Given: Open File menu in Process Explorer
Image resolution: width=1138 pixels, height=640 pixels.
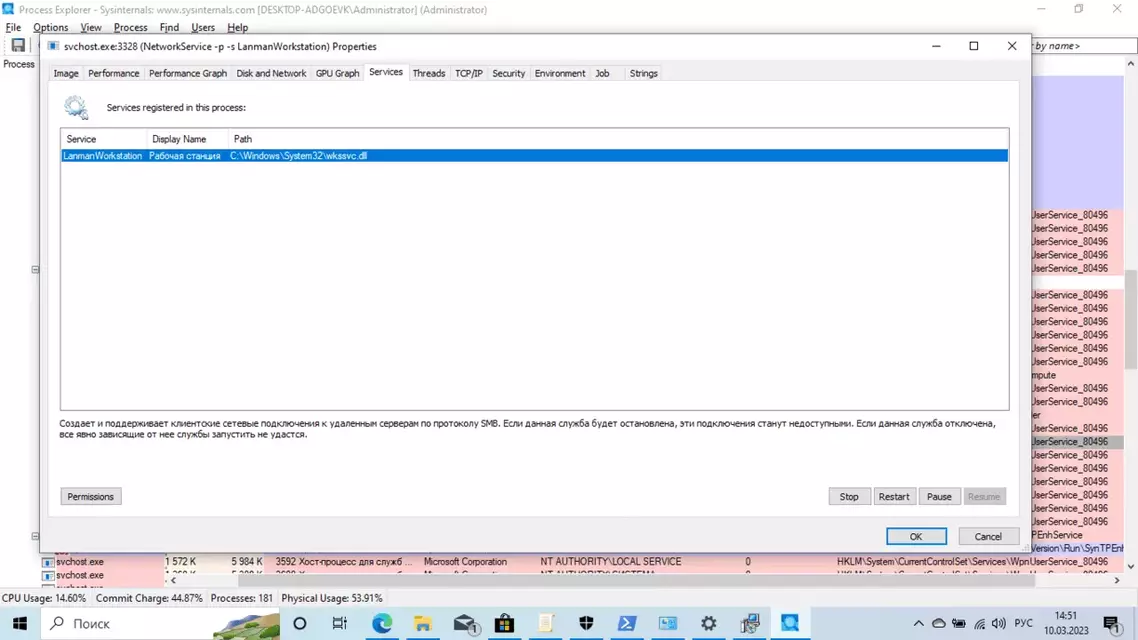Looking at the screenshot, I should point(13,28).
